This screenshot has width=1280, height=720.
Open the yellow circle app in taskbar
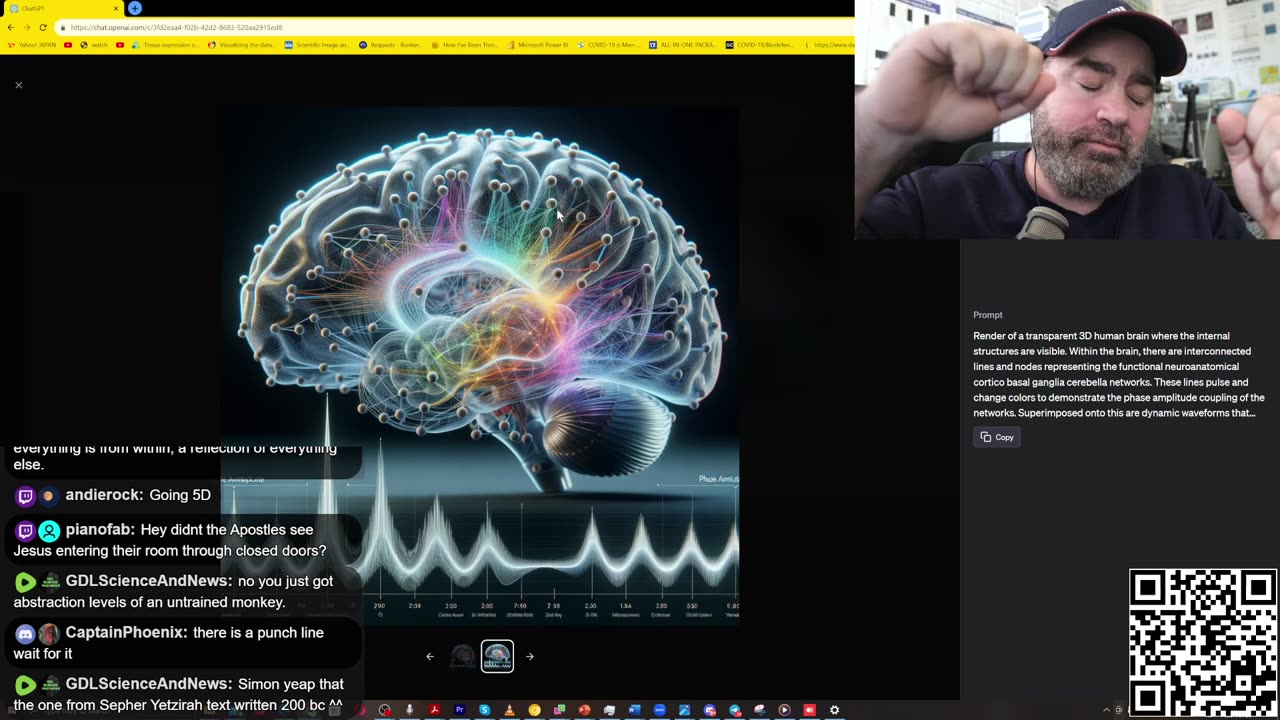[534, 710]
